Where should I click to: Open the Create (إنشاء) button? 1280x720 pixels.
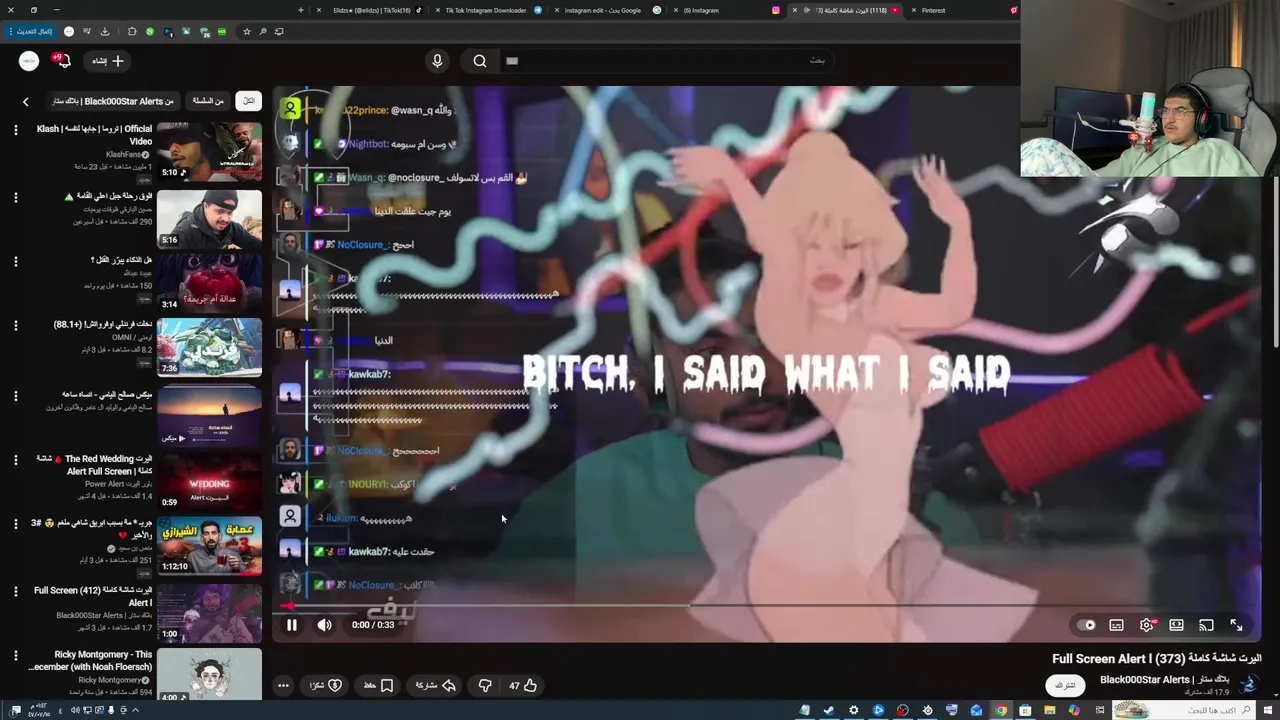pos(108,61)
